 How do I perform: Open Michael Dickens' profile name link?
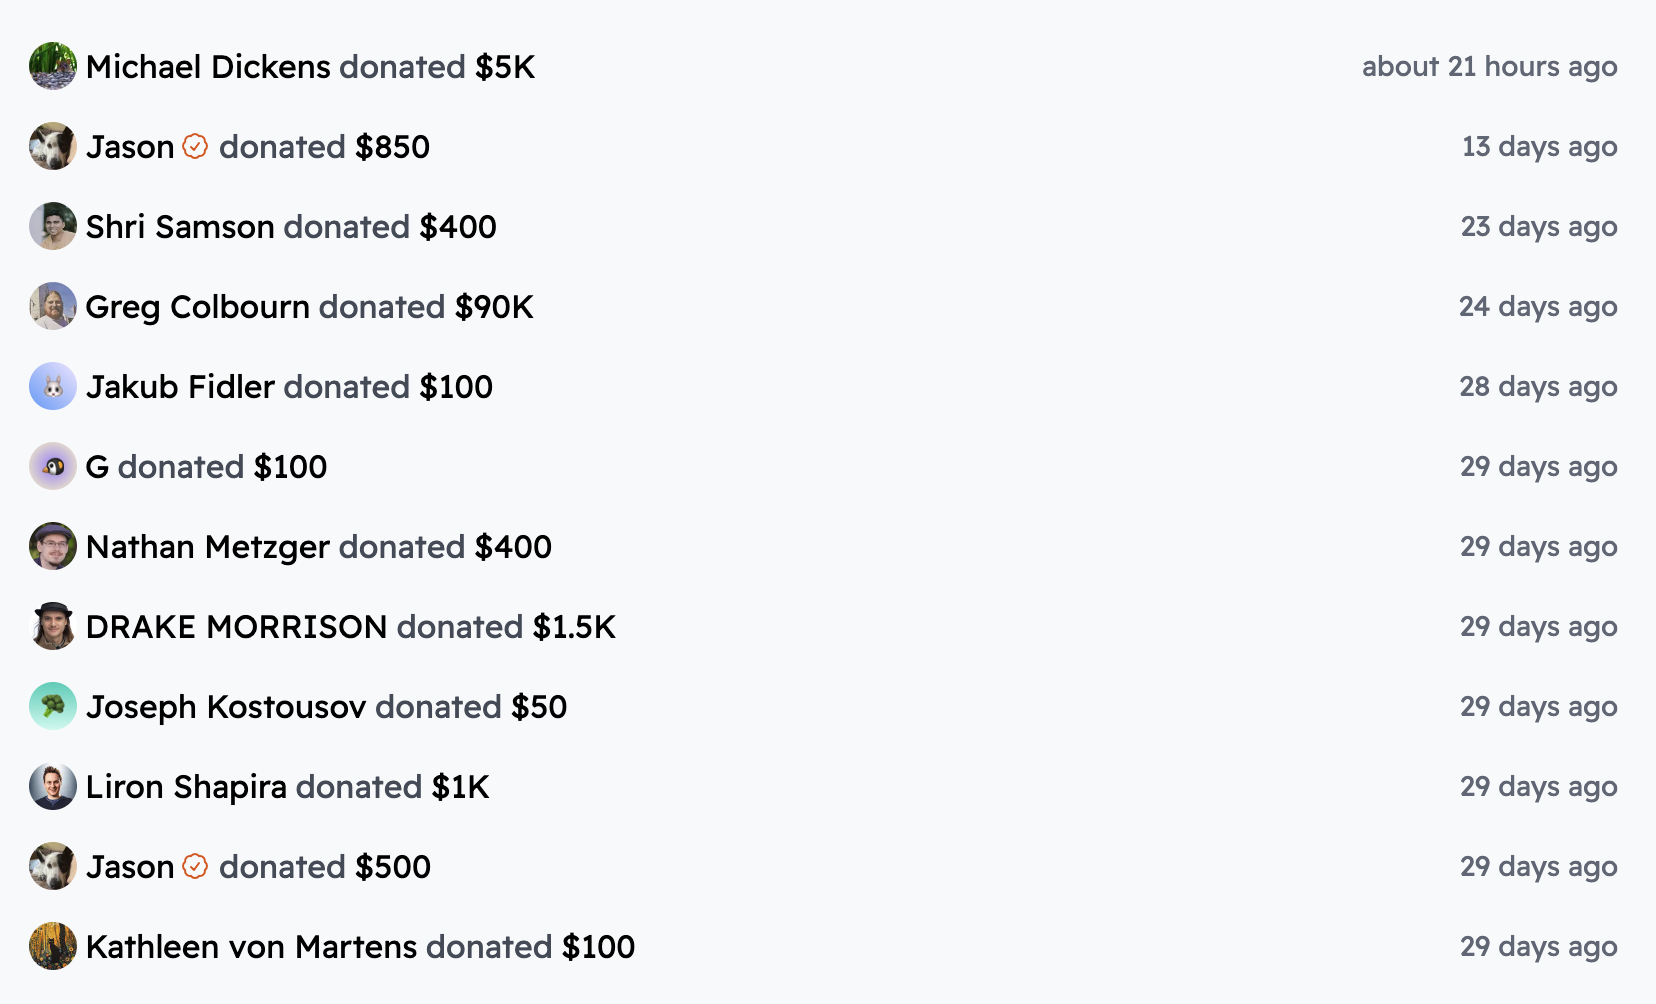click(208, 67)
